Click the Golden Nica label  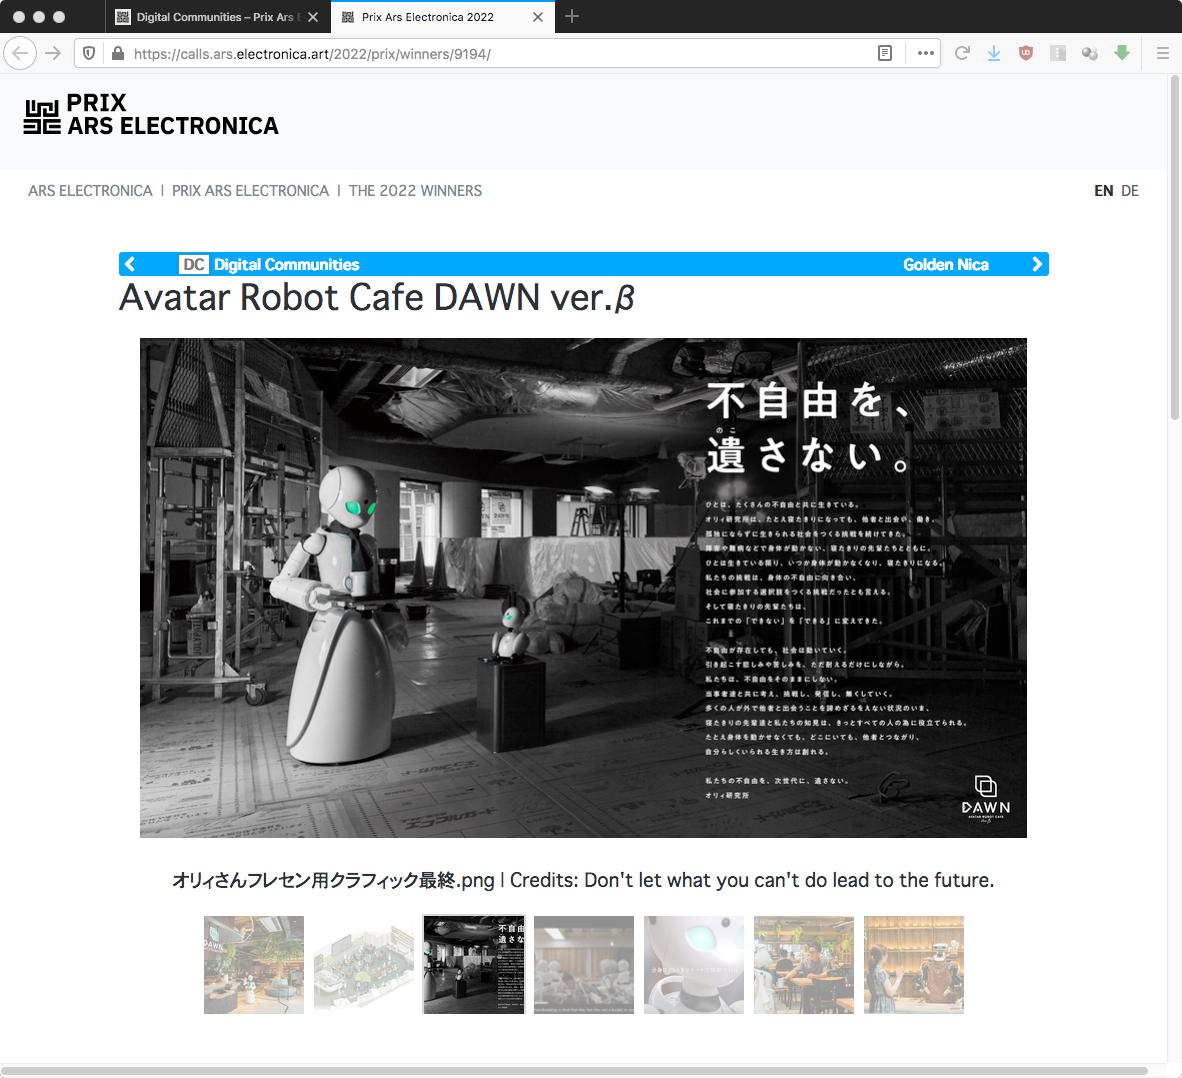pos(946,265)
